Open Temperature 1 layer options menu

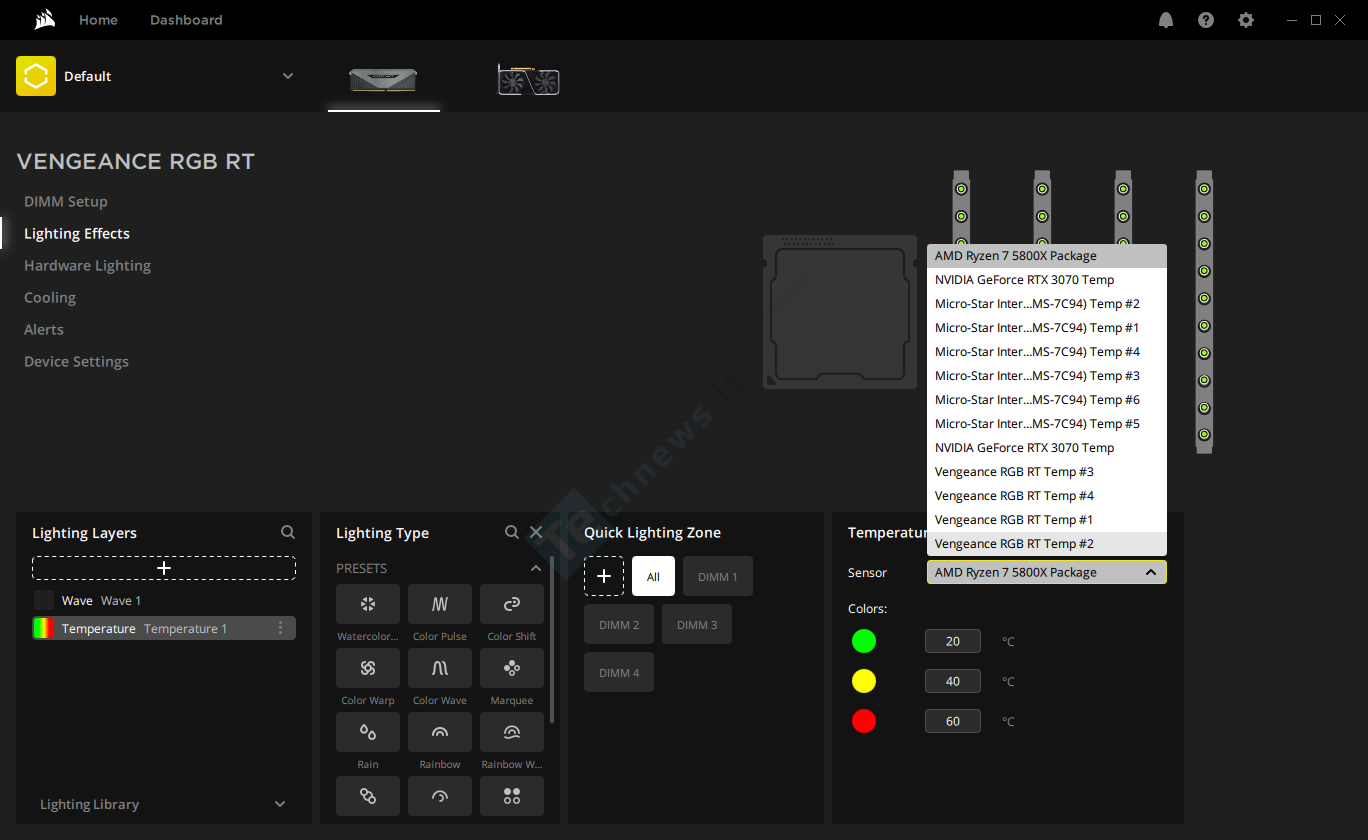click(x=281, y=628)
